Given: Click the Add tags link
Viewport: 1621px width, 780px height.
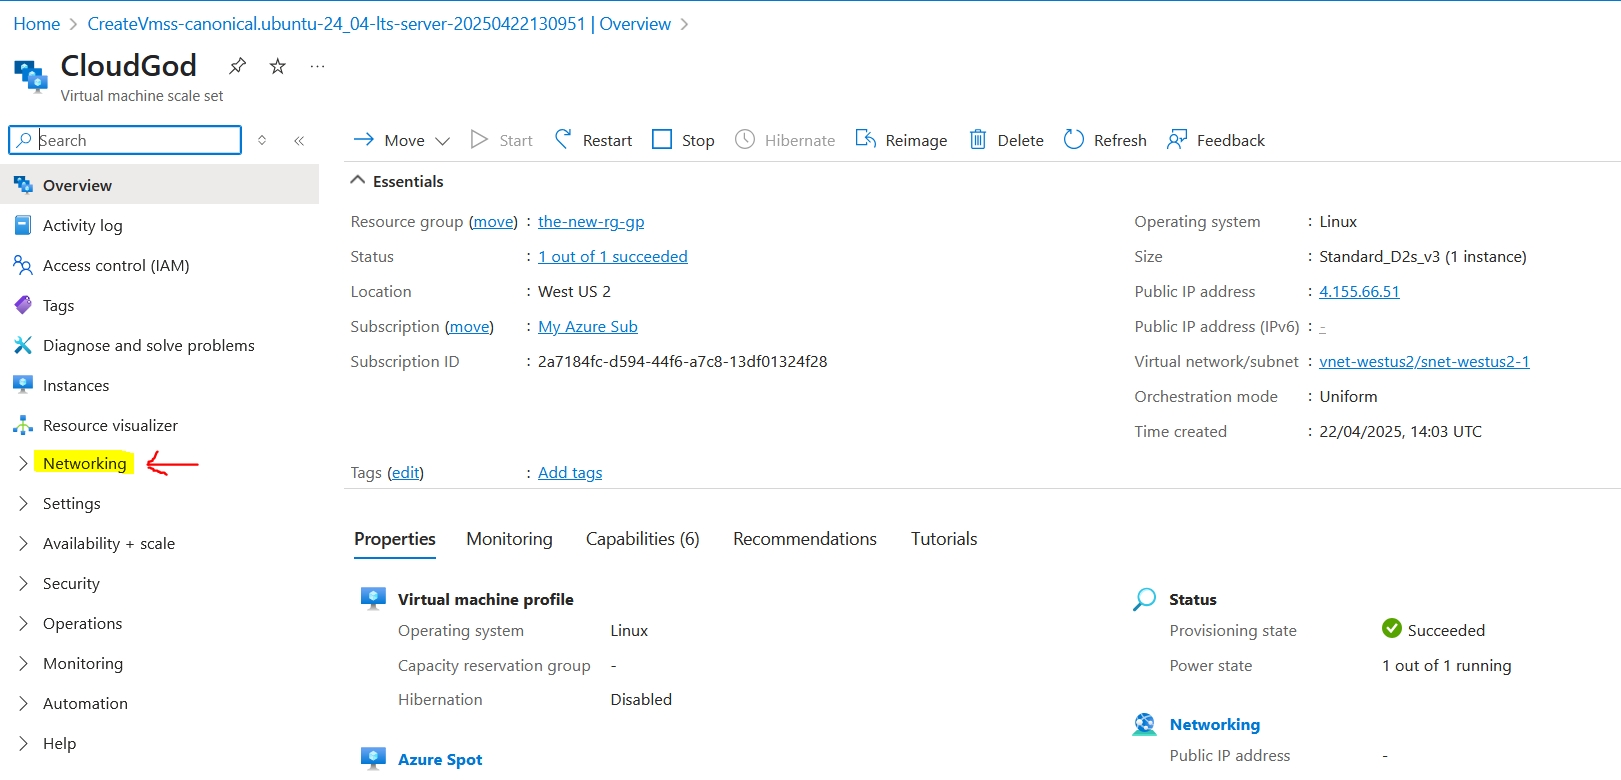Looking at the screenshot, I should tap(570, 472).
